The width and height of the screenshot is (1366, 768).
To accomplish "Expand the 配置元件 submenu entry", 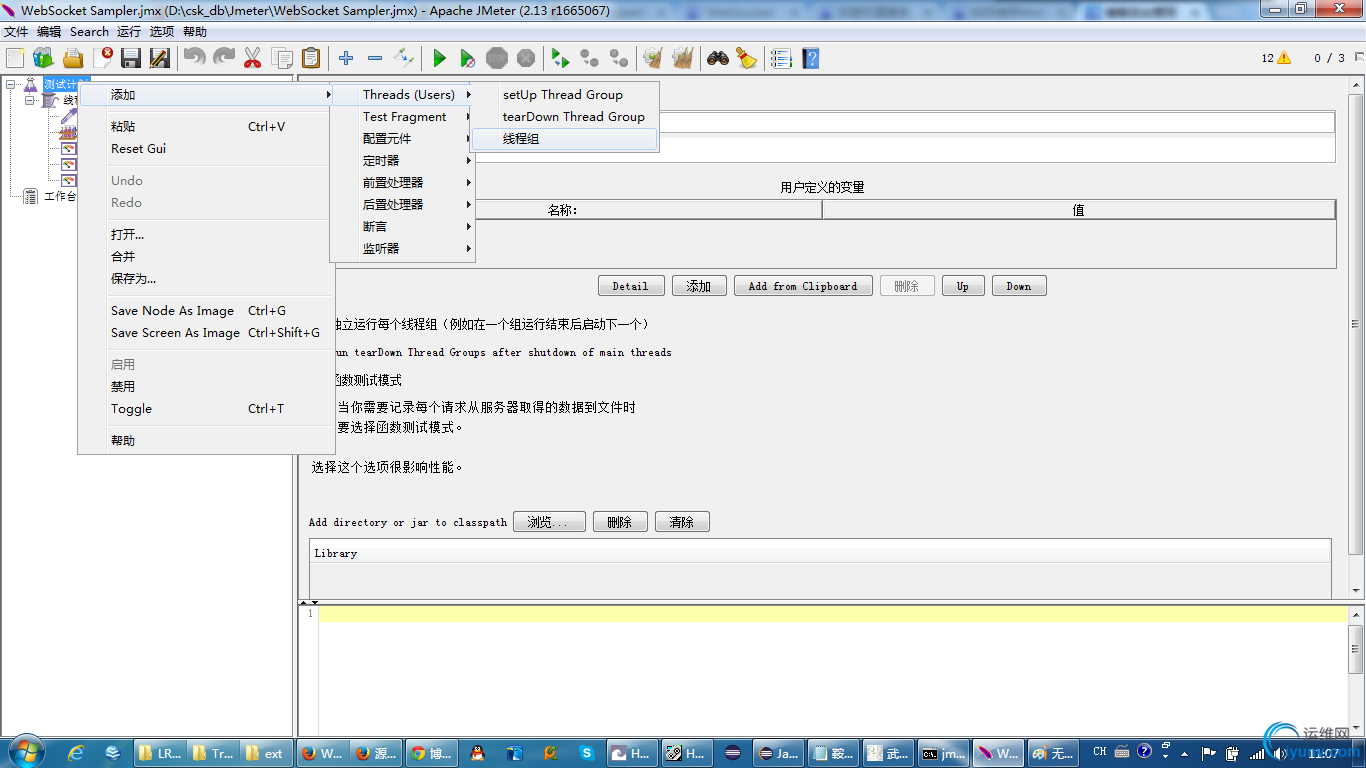I will [x=402, y=139].
